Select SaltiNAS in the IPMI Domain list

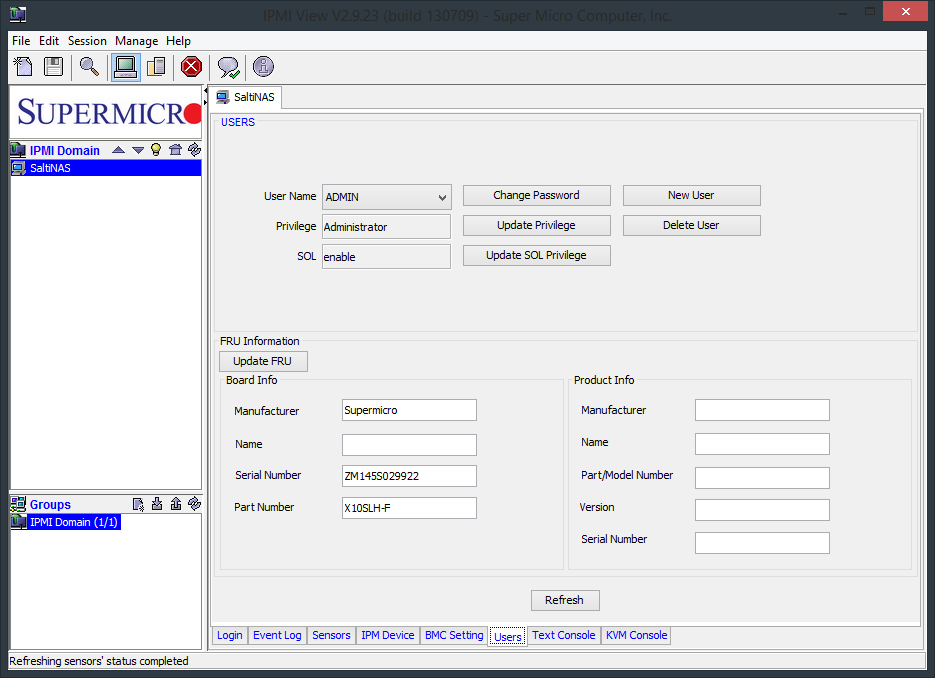pyautogui.click(x=106, y=168)
